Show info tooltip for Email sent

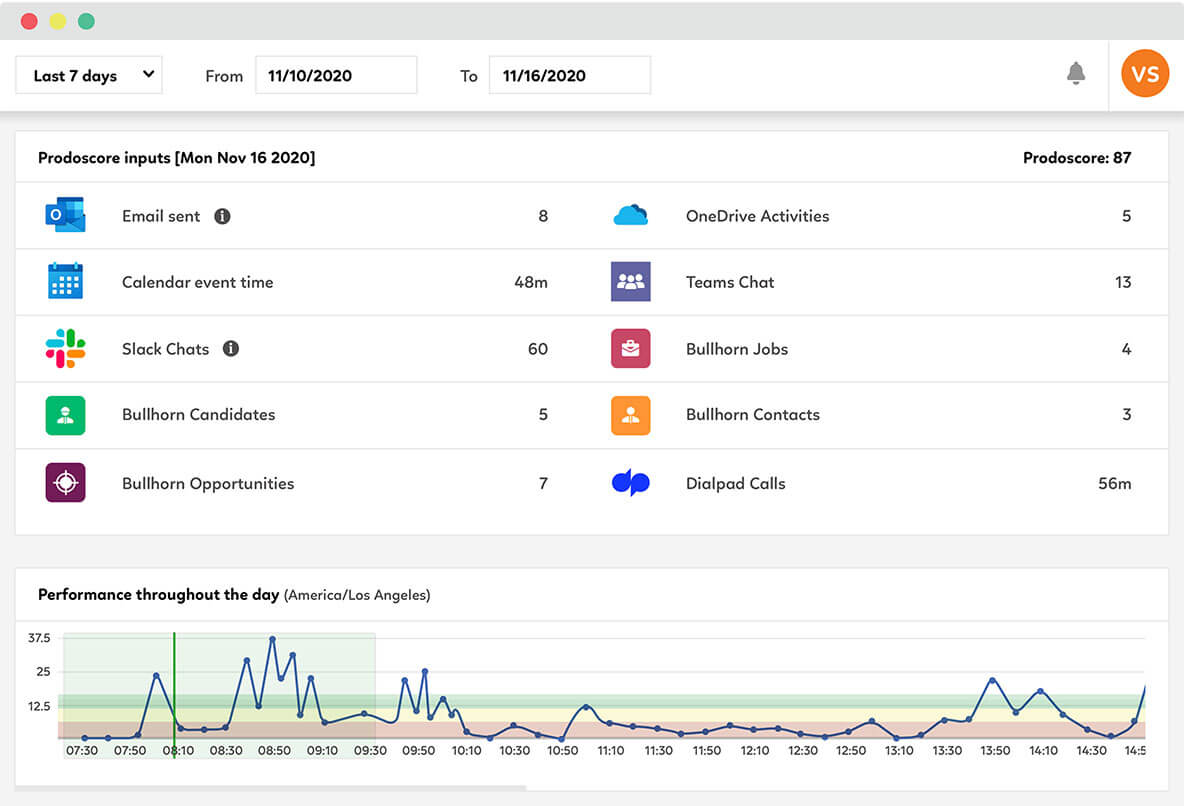(222, 216)
